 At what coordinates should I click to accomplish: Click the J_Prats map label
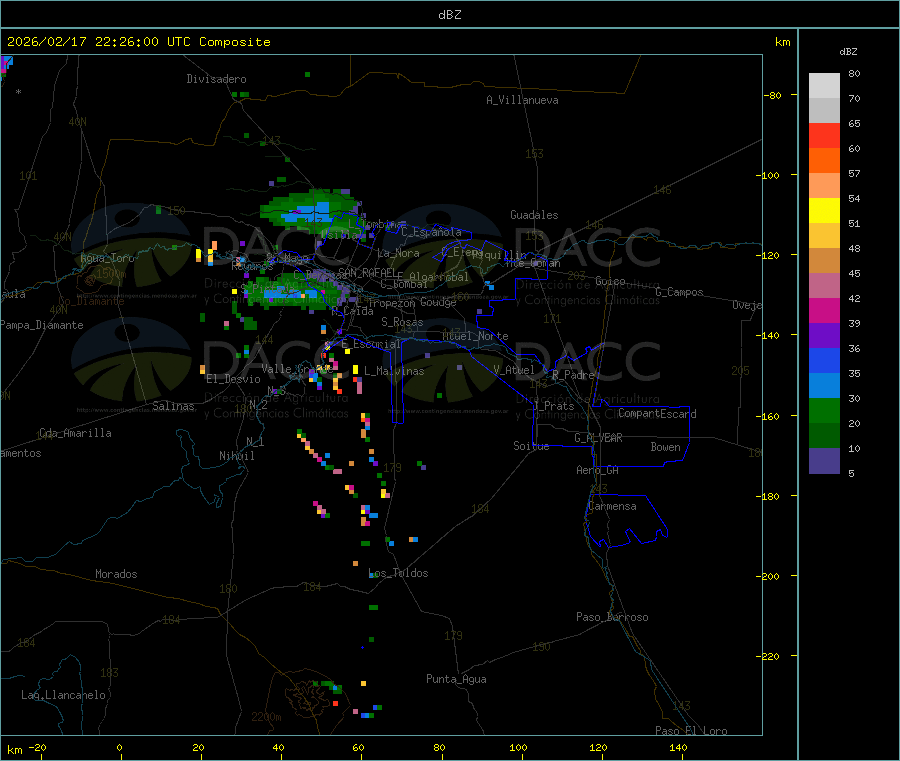(x=554, y=406)
